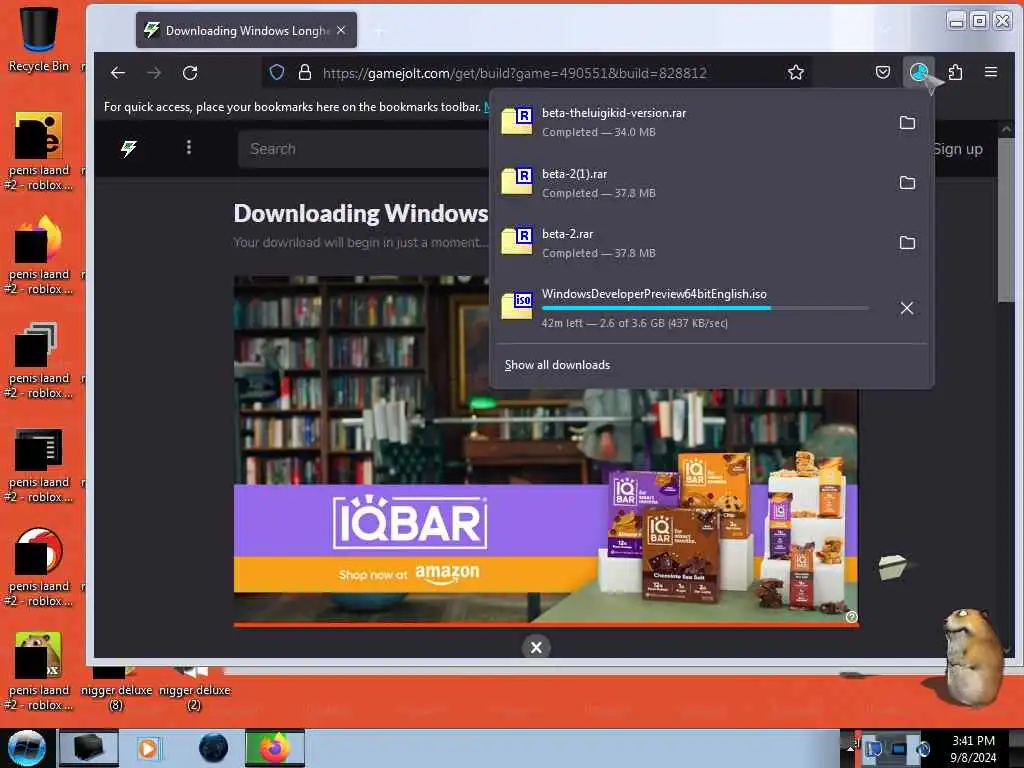Open the black box app on taskbar
Image resolution: width=1024 pixels, height=768 pixels.
89,748
